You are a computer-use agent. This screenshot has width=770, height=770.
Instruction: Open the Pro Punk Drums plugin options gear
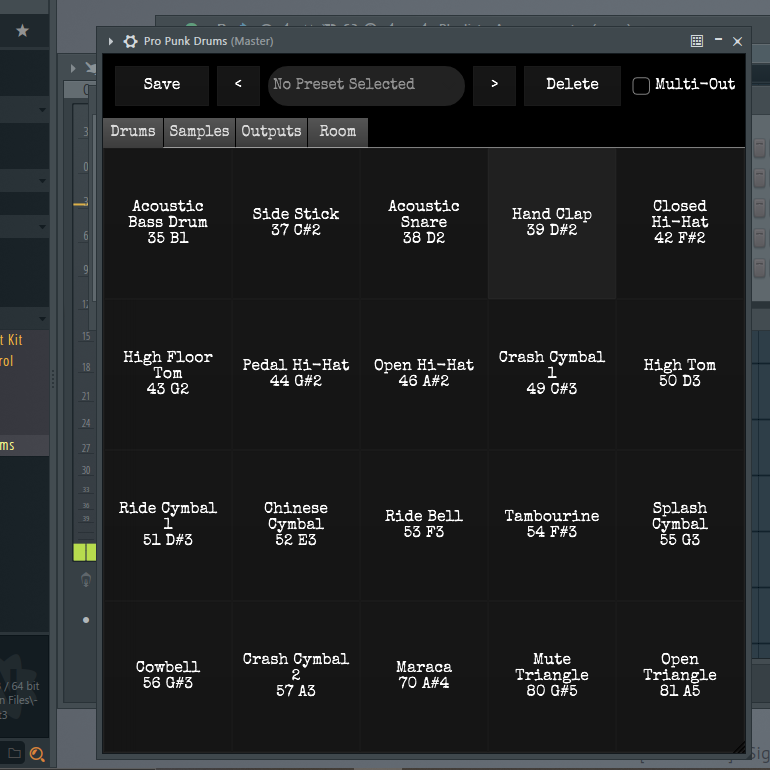[x=130, y=41]
